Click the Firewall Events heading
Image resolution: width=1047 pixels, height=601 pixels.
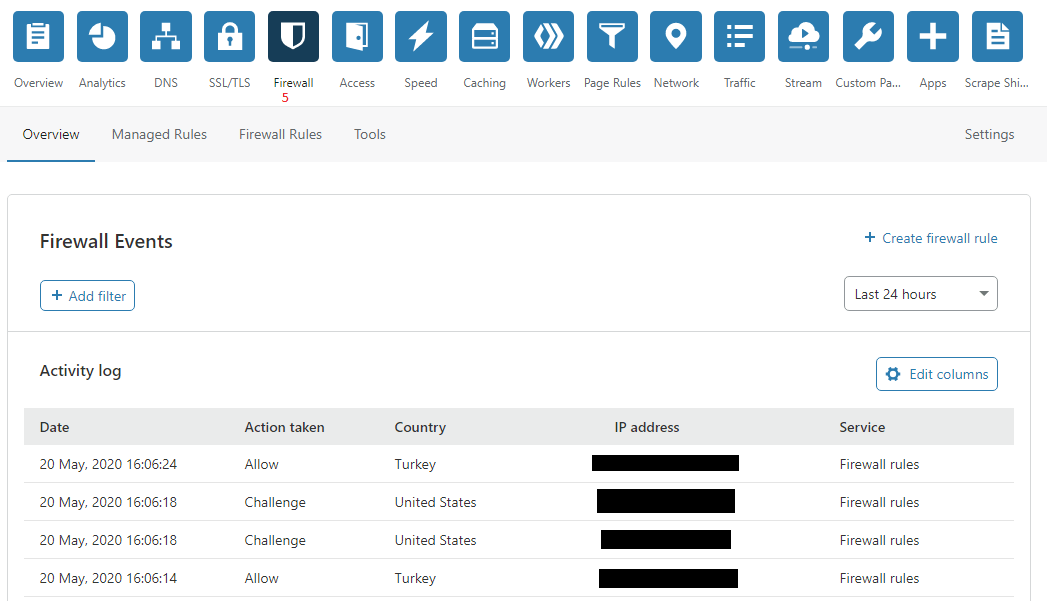[x=106, y=241]
